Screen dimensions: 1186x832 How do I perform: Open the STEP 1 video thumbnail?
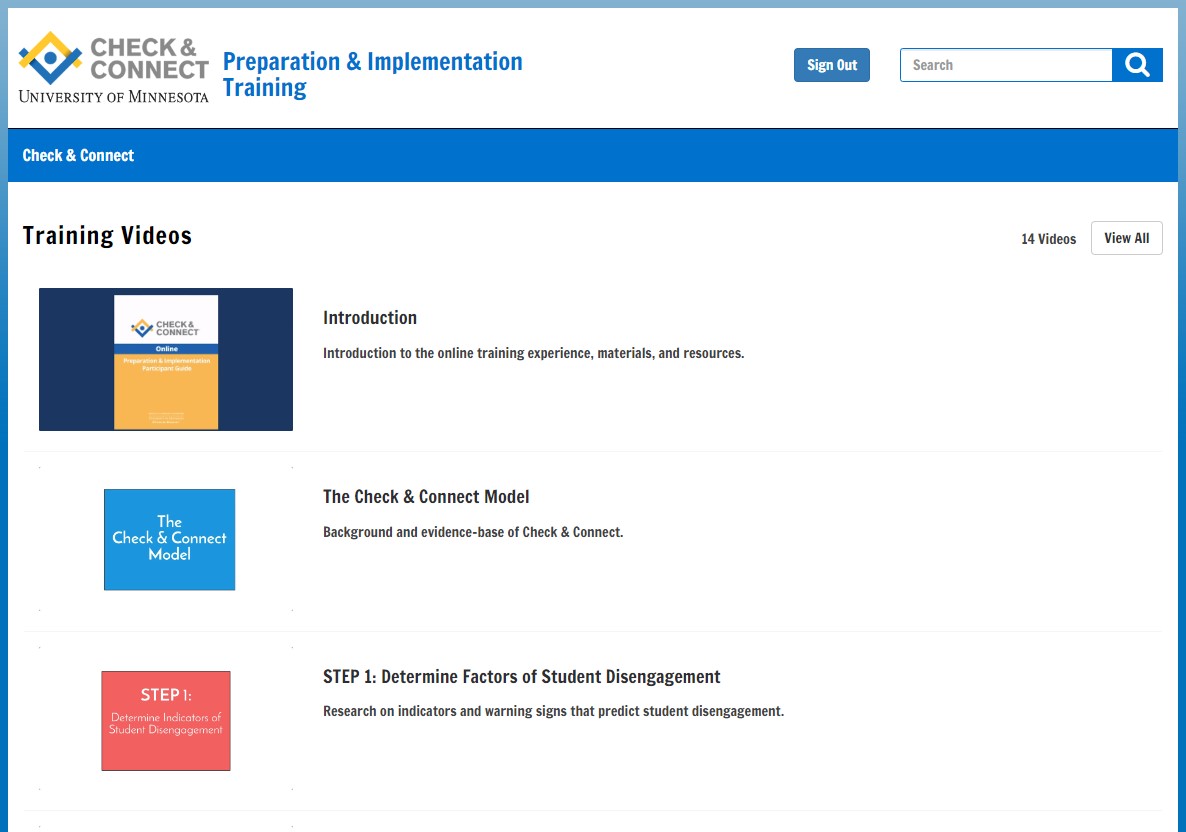point(166,721)
